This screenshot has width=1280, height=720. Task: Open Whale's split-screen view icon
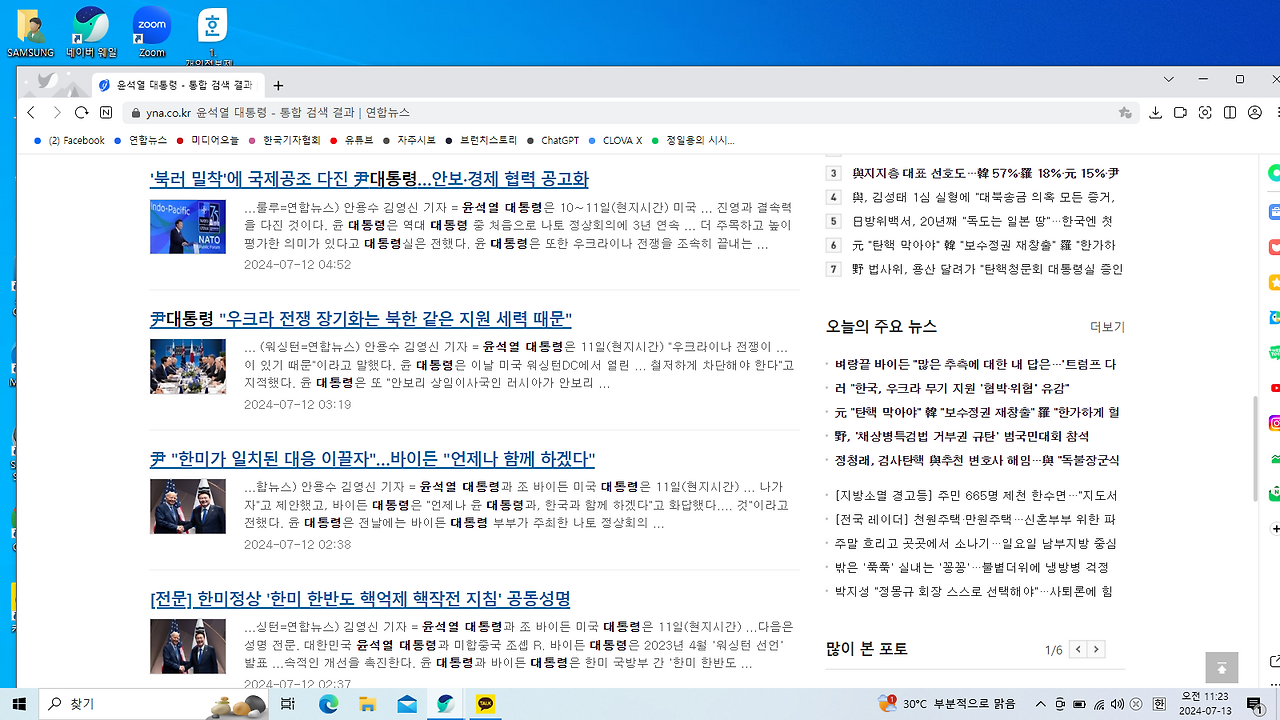click(1230, 113)
